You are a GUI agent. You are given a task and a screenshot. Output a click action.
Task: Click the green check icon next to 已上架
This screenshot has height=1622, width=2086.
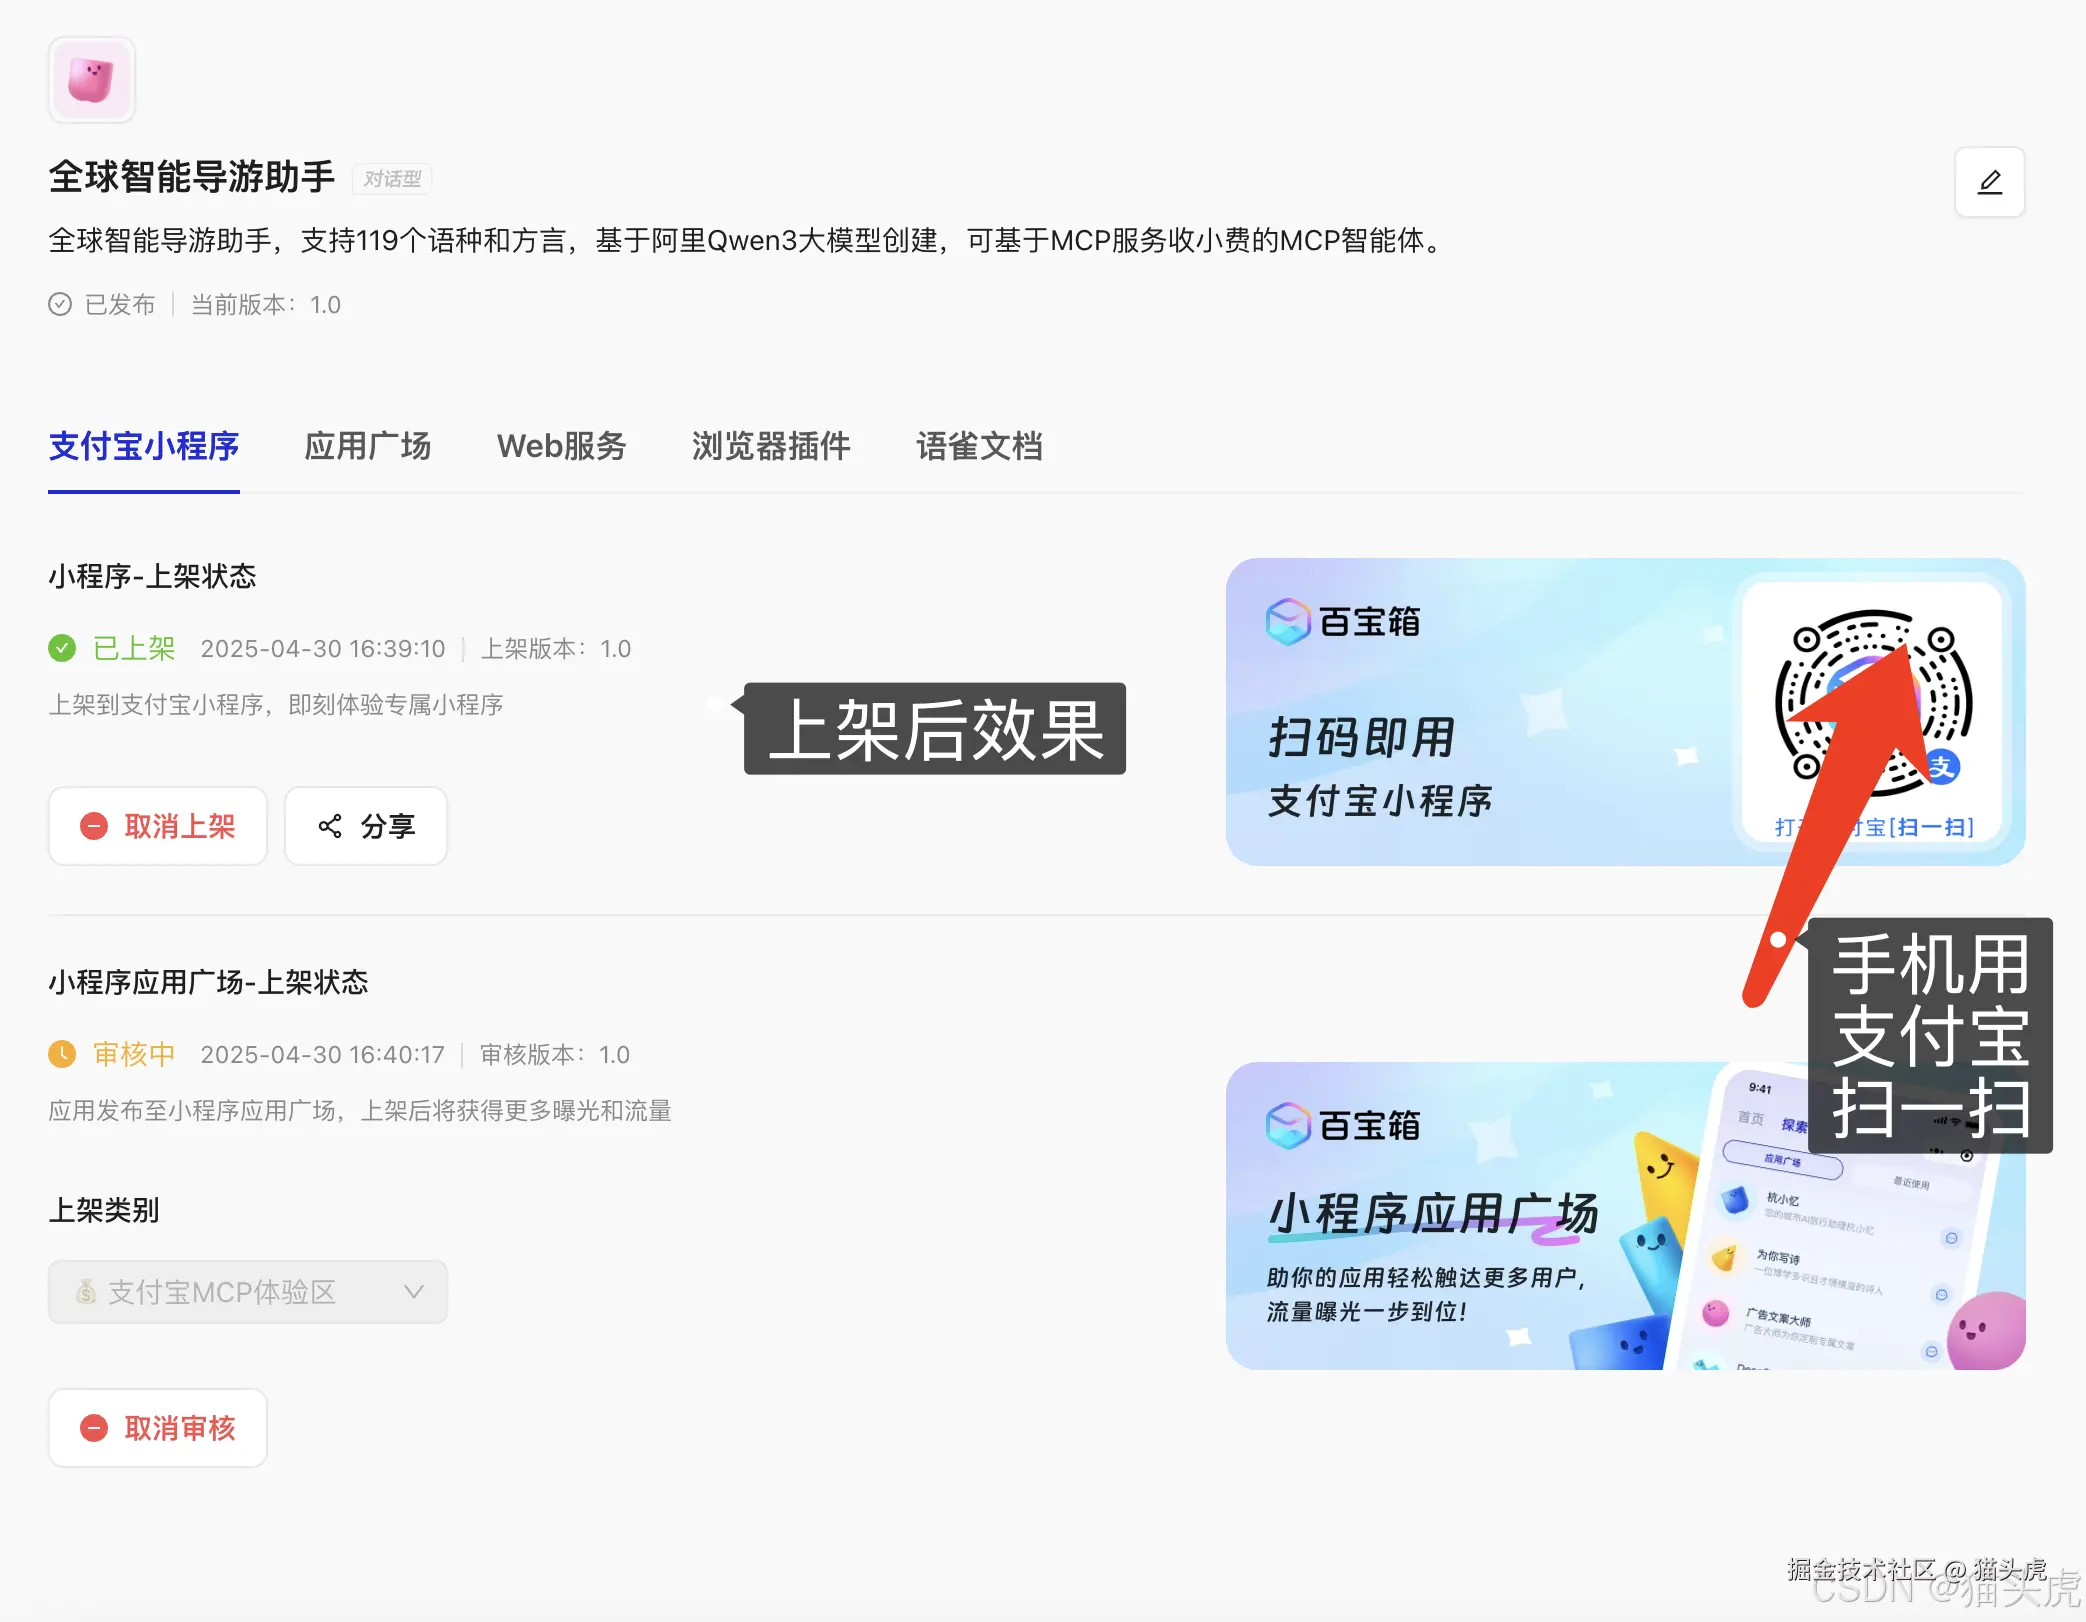(62, 648)
